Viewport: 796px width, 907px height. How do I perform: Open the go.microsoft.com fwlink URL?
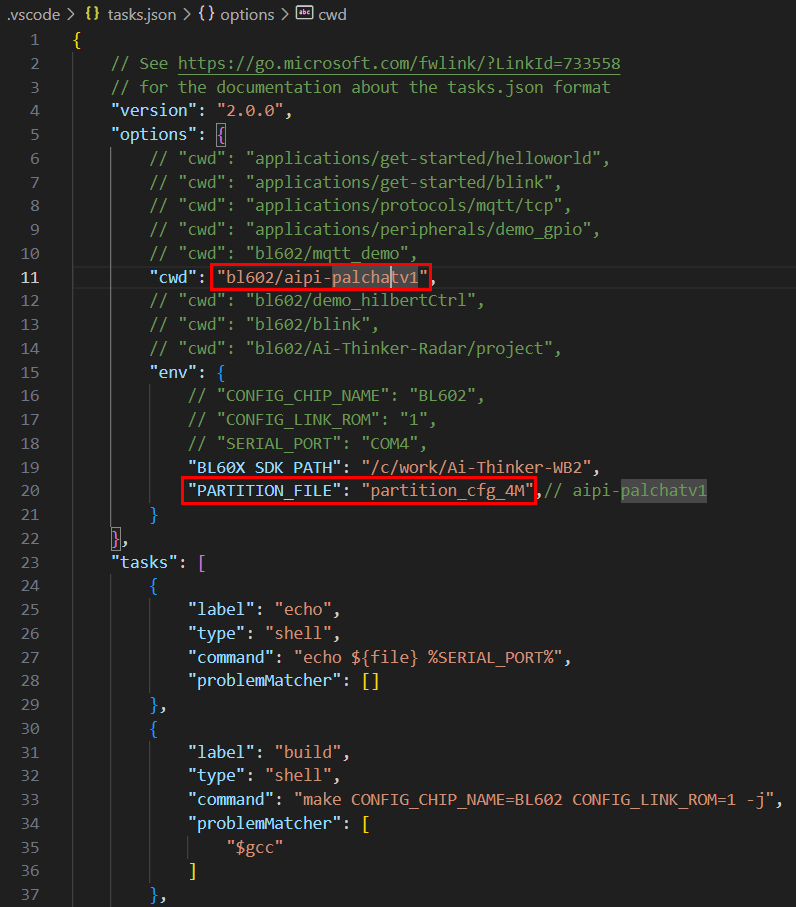pos(399,63)
